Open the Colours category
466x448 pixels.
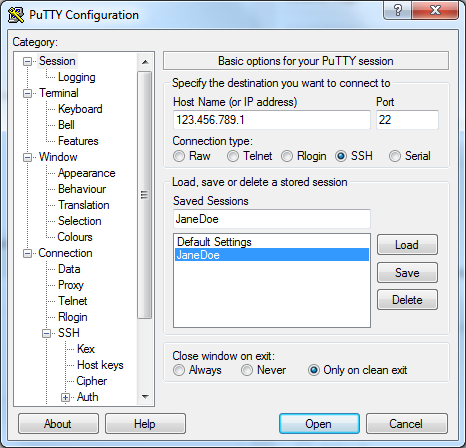75,237
